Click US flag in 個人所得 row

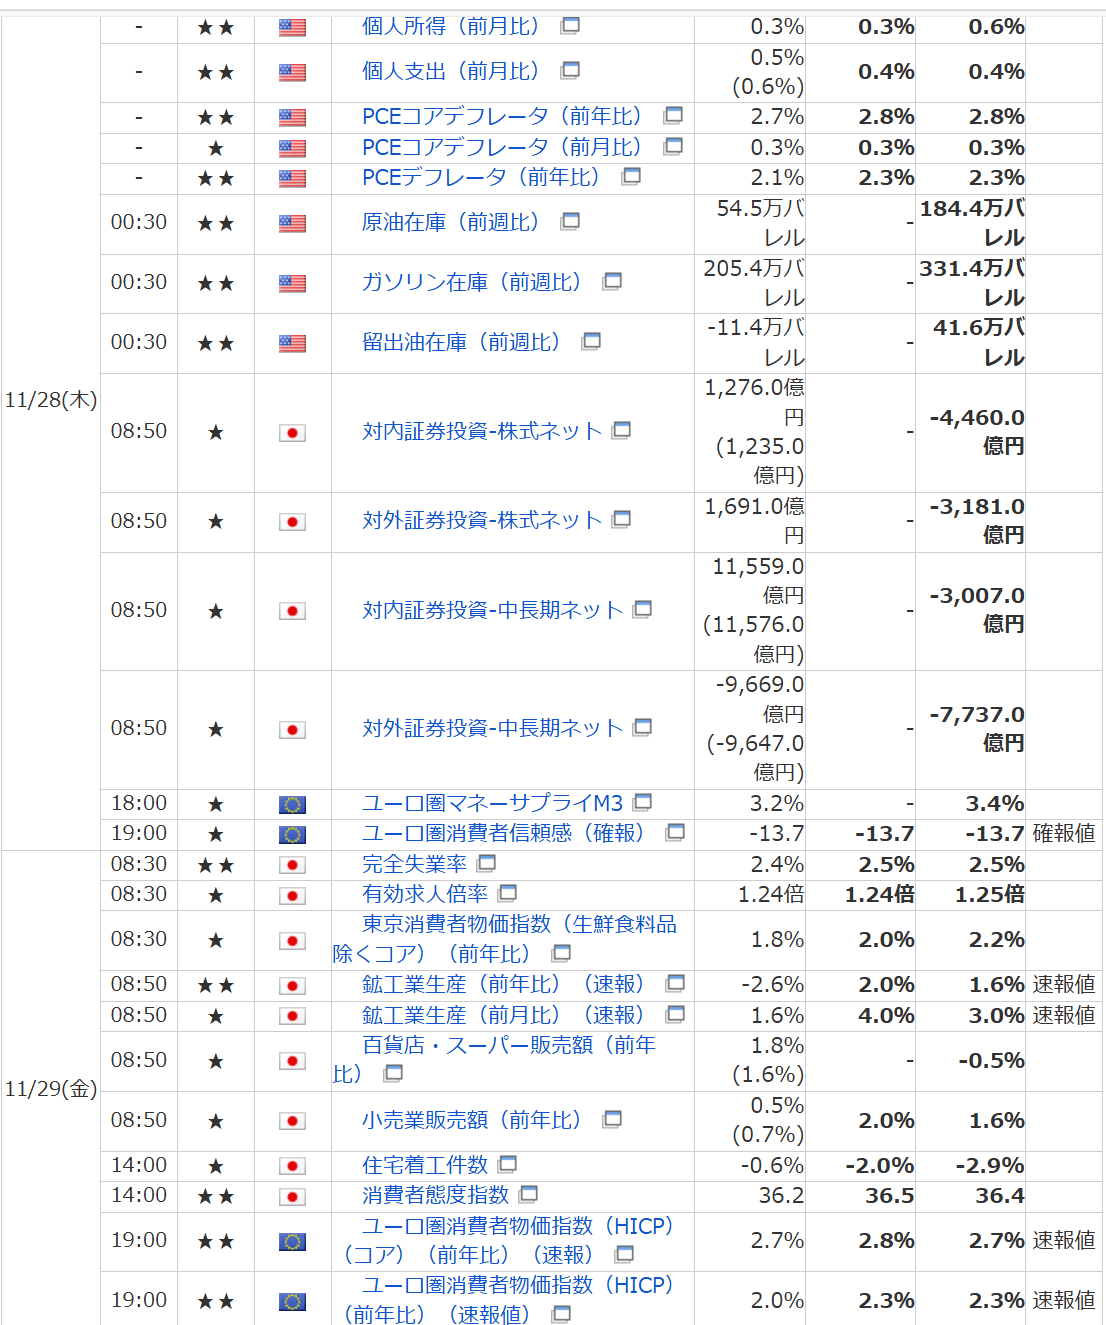(292, 27)
